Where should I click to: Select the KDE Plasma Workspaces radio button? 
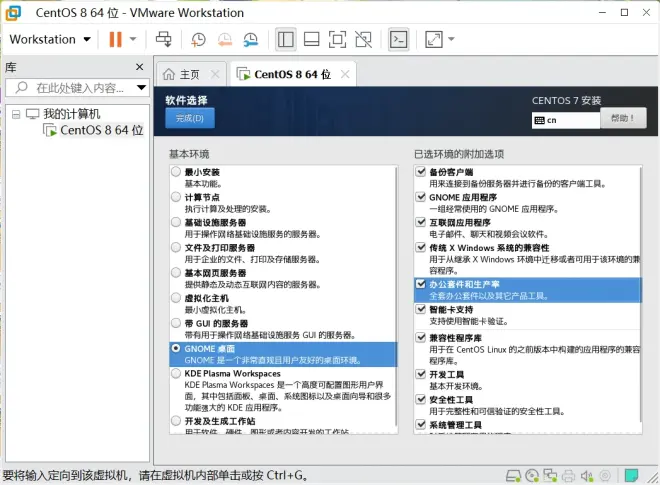point(176,373)
